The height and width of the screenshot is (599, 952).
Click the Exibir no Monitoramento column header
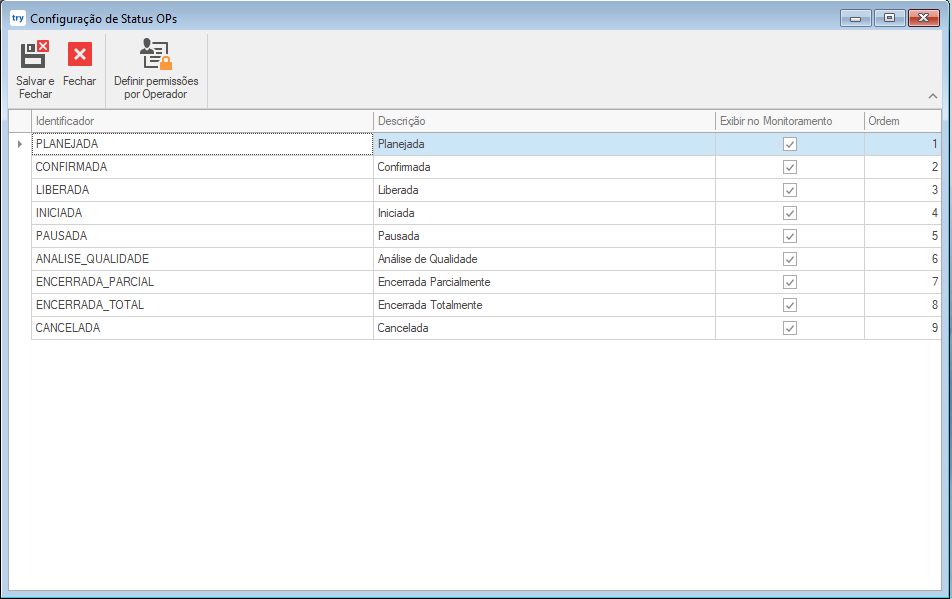pyautogui.click(x=789, y=121)
